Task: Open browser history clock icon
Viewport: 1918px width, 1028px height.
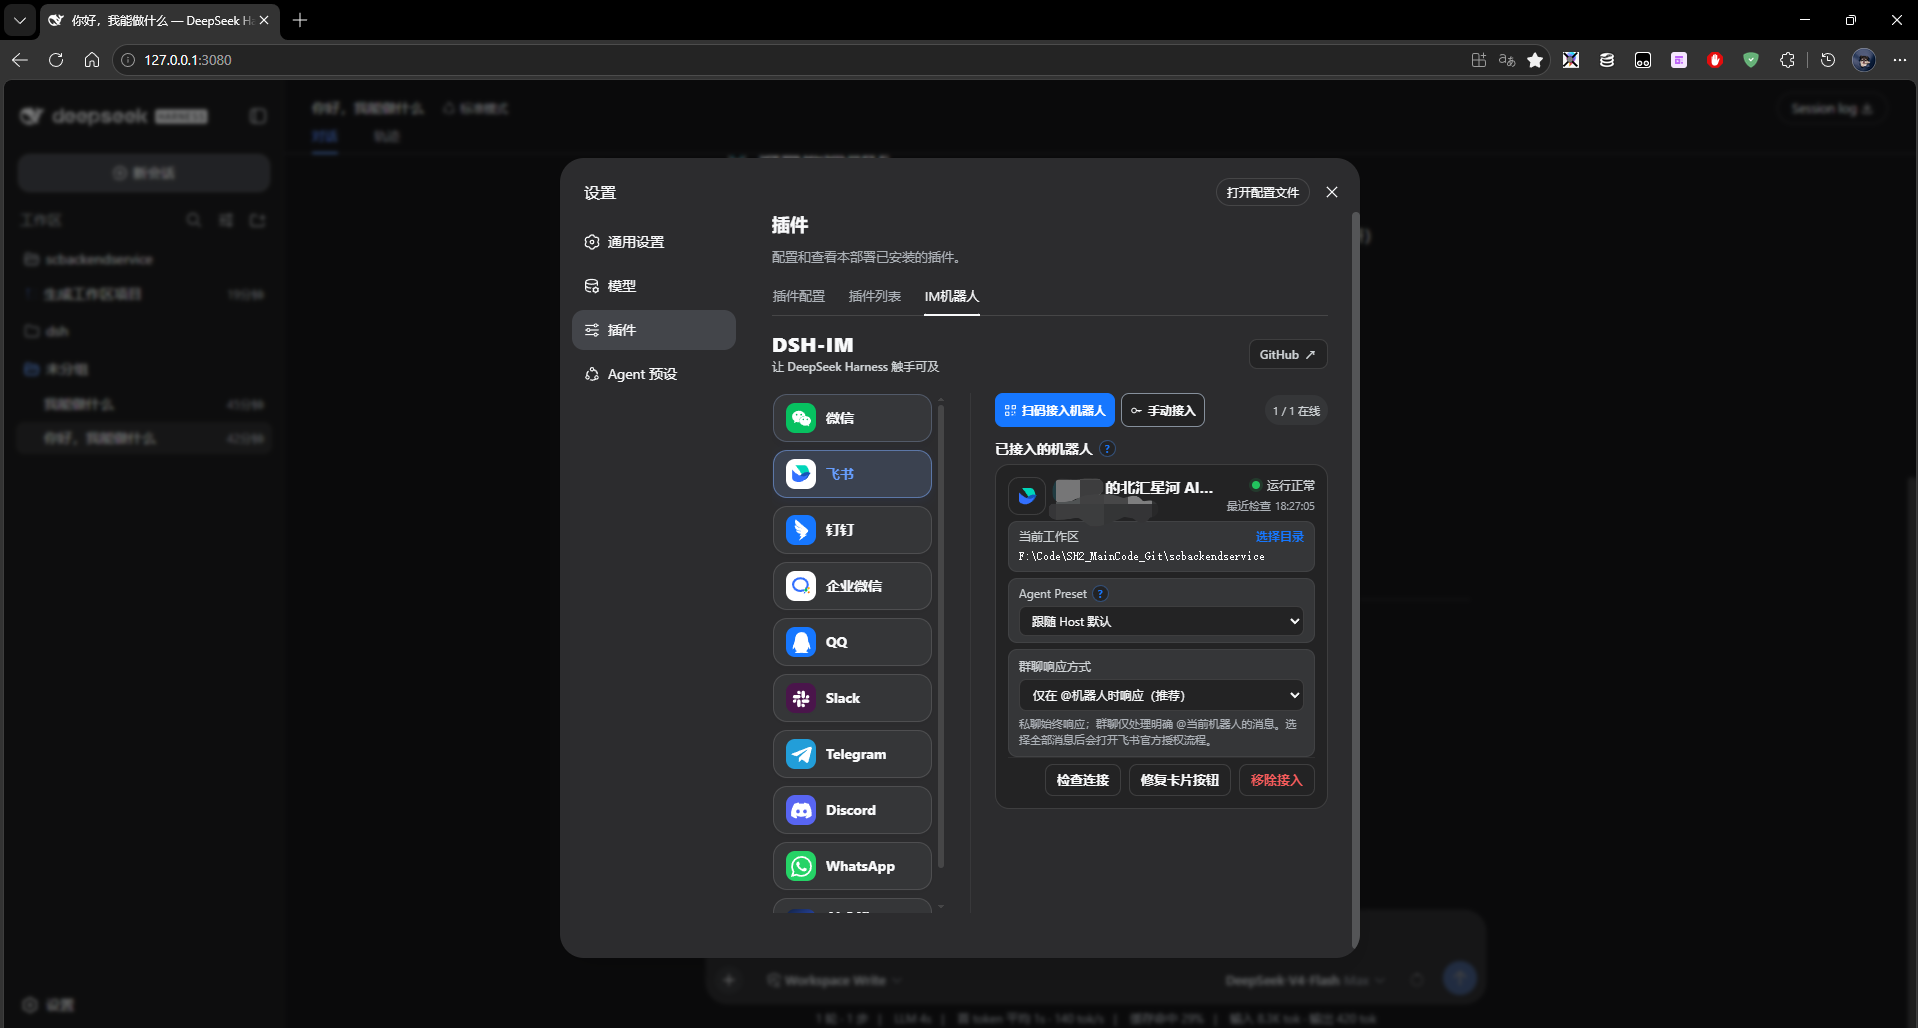Action: (x=1828, y=60)
